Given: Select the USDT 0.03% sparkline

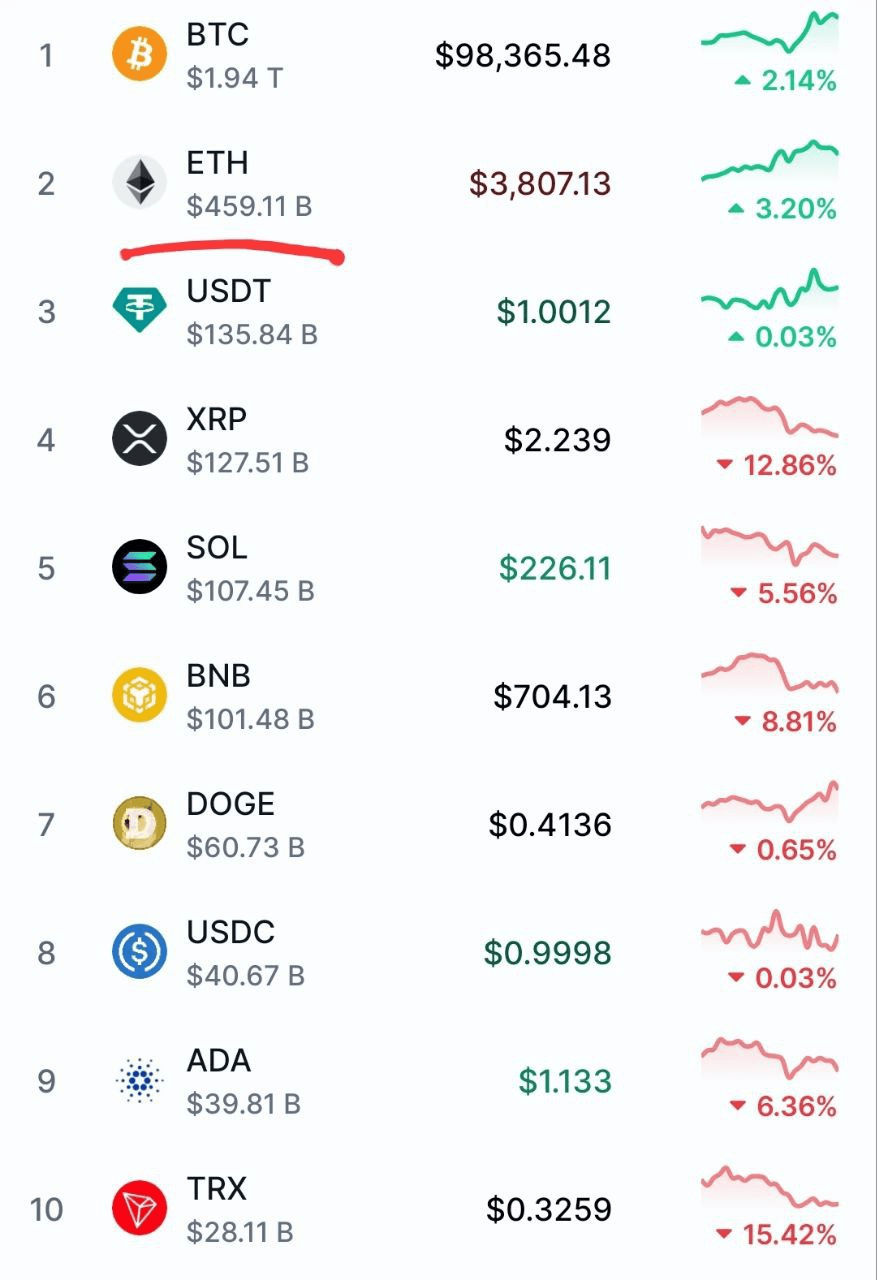Looking at the screenshot, I should click(769, 290).
